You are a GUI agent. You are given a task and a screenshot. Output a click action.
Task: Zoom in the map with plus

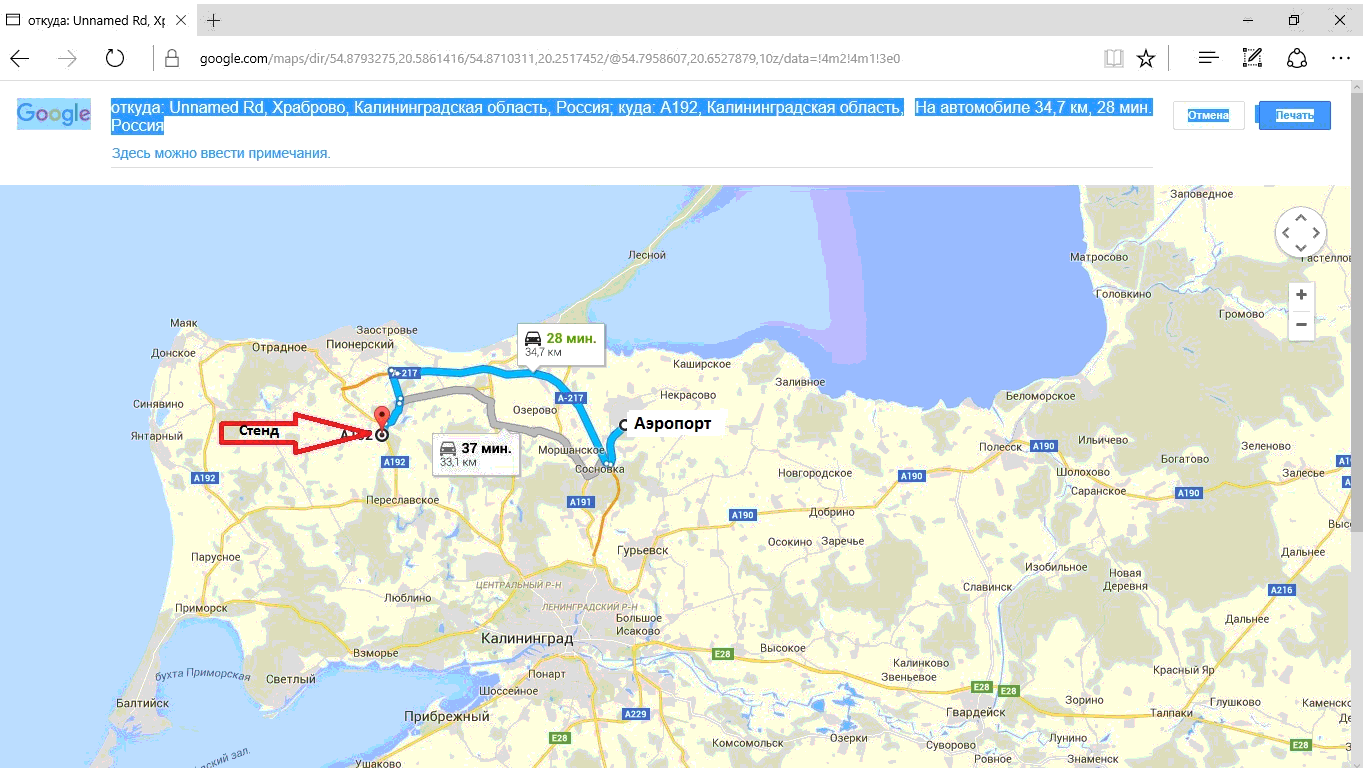1300,295
